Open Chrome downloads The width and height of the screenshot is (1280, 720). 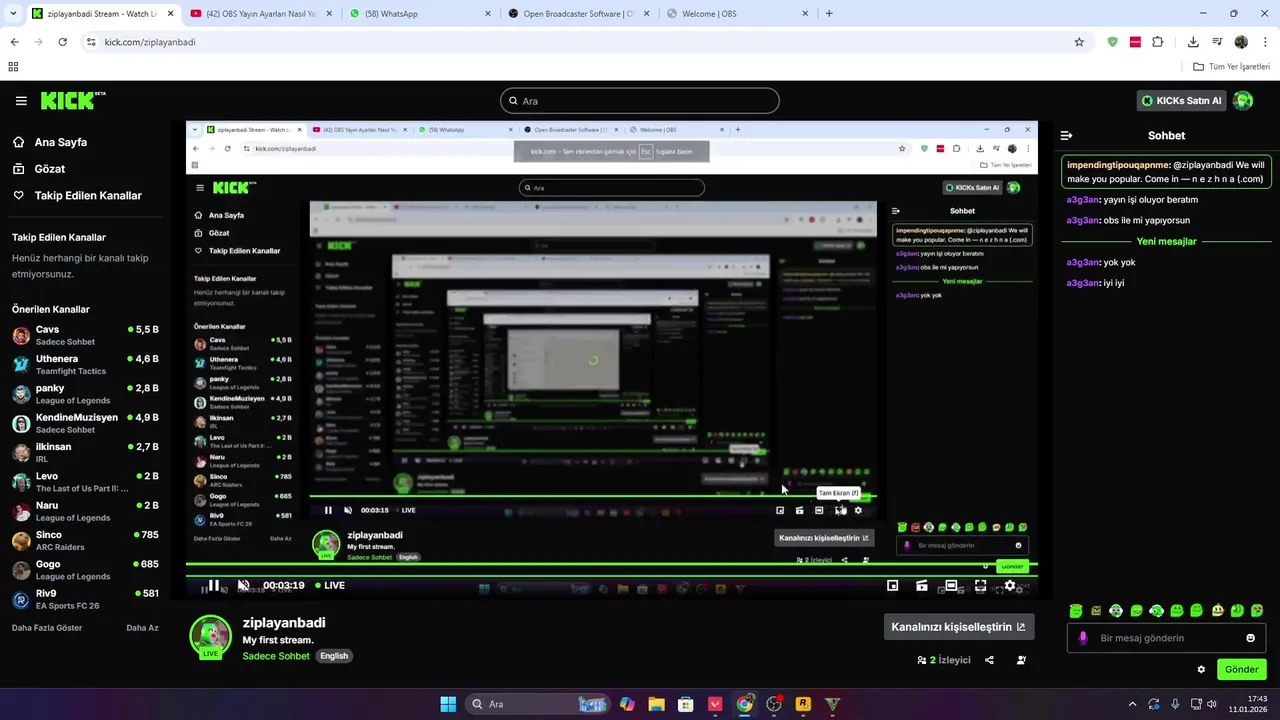[1193, 42]
